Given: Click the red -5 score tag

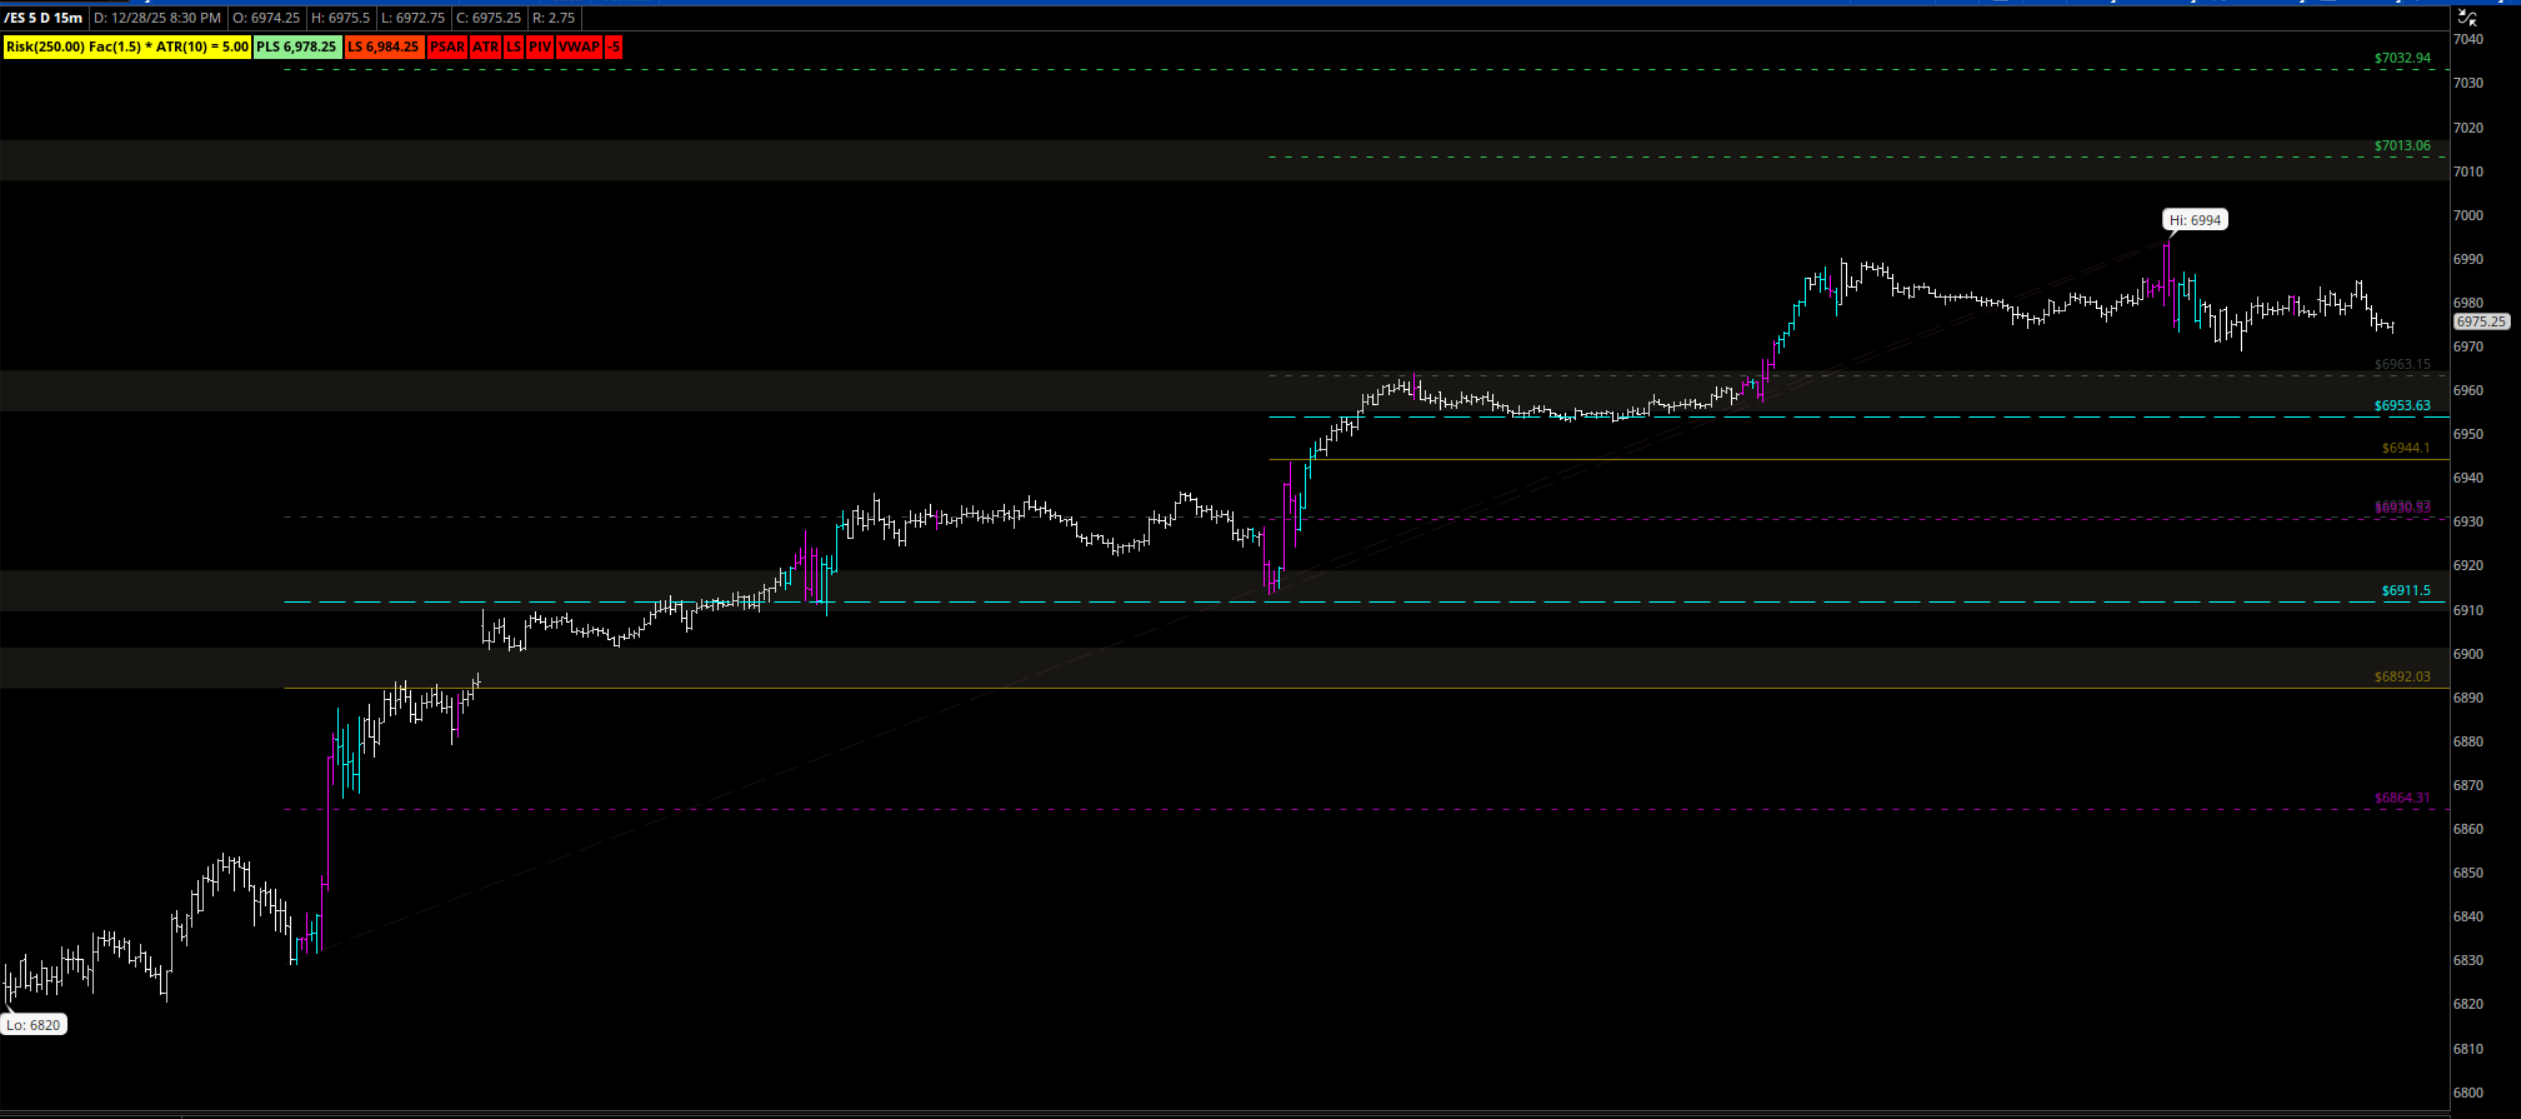Looking at the screenshot, I should click(x=613, y=47).
